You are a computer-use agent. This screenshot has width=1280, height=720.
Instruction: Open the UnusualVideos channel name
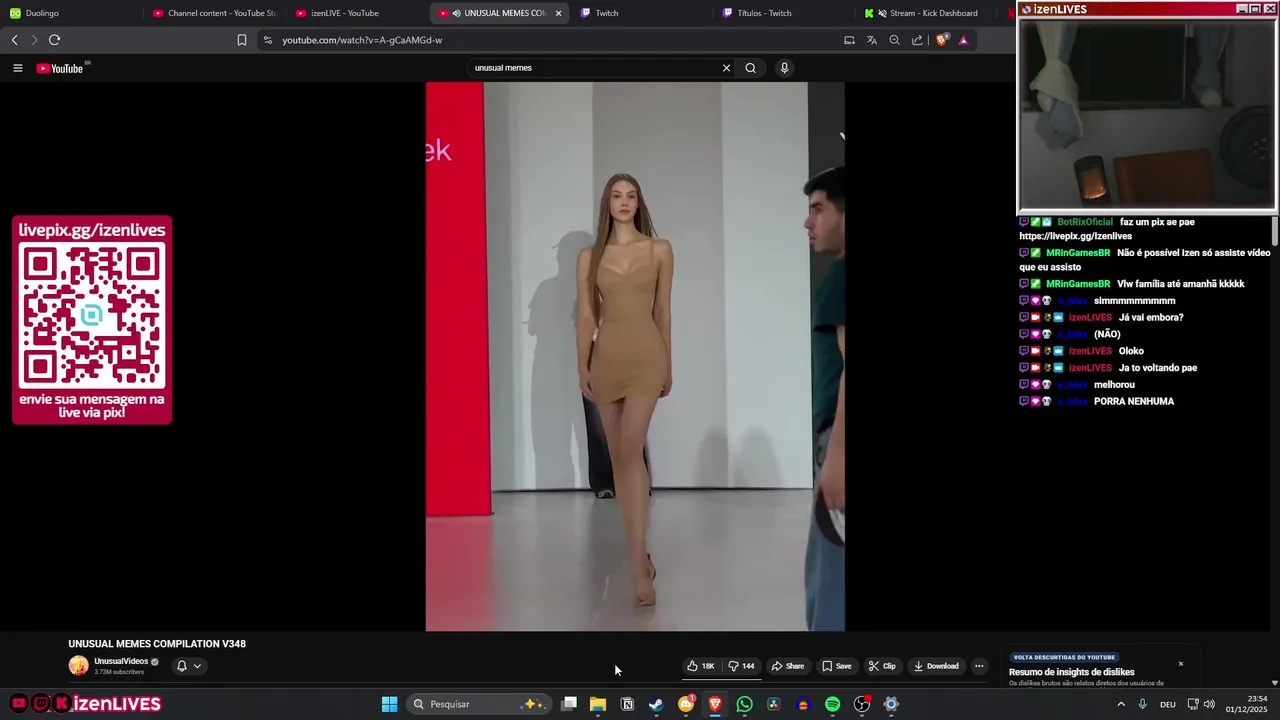(x=121, y=661)
